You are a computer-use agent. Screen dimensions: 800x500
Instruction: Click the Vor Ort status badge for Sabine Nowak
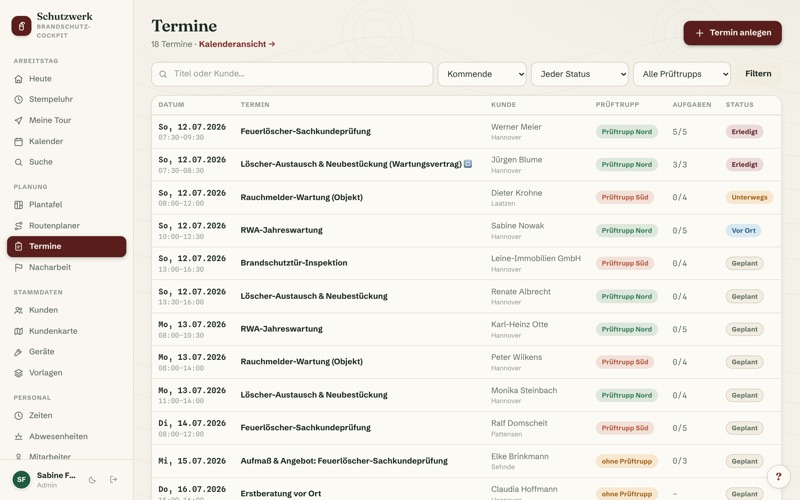743,231
